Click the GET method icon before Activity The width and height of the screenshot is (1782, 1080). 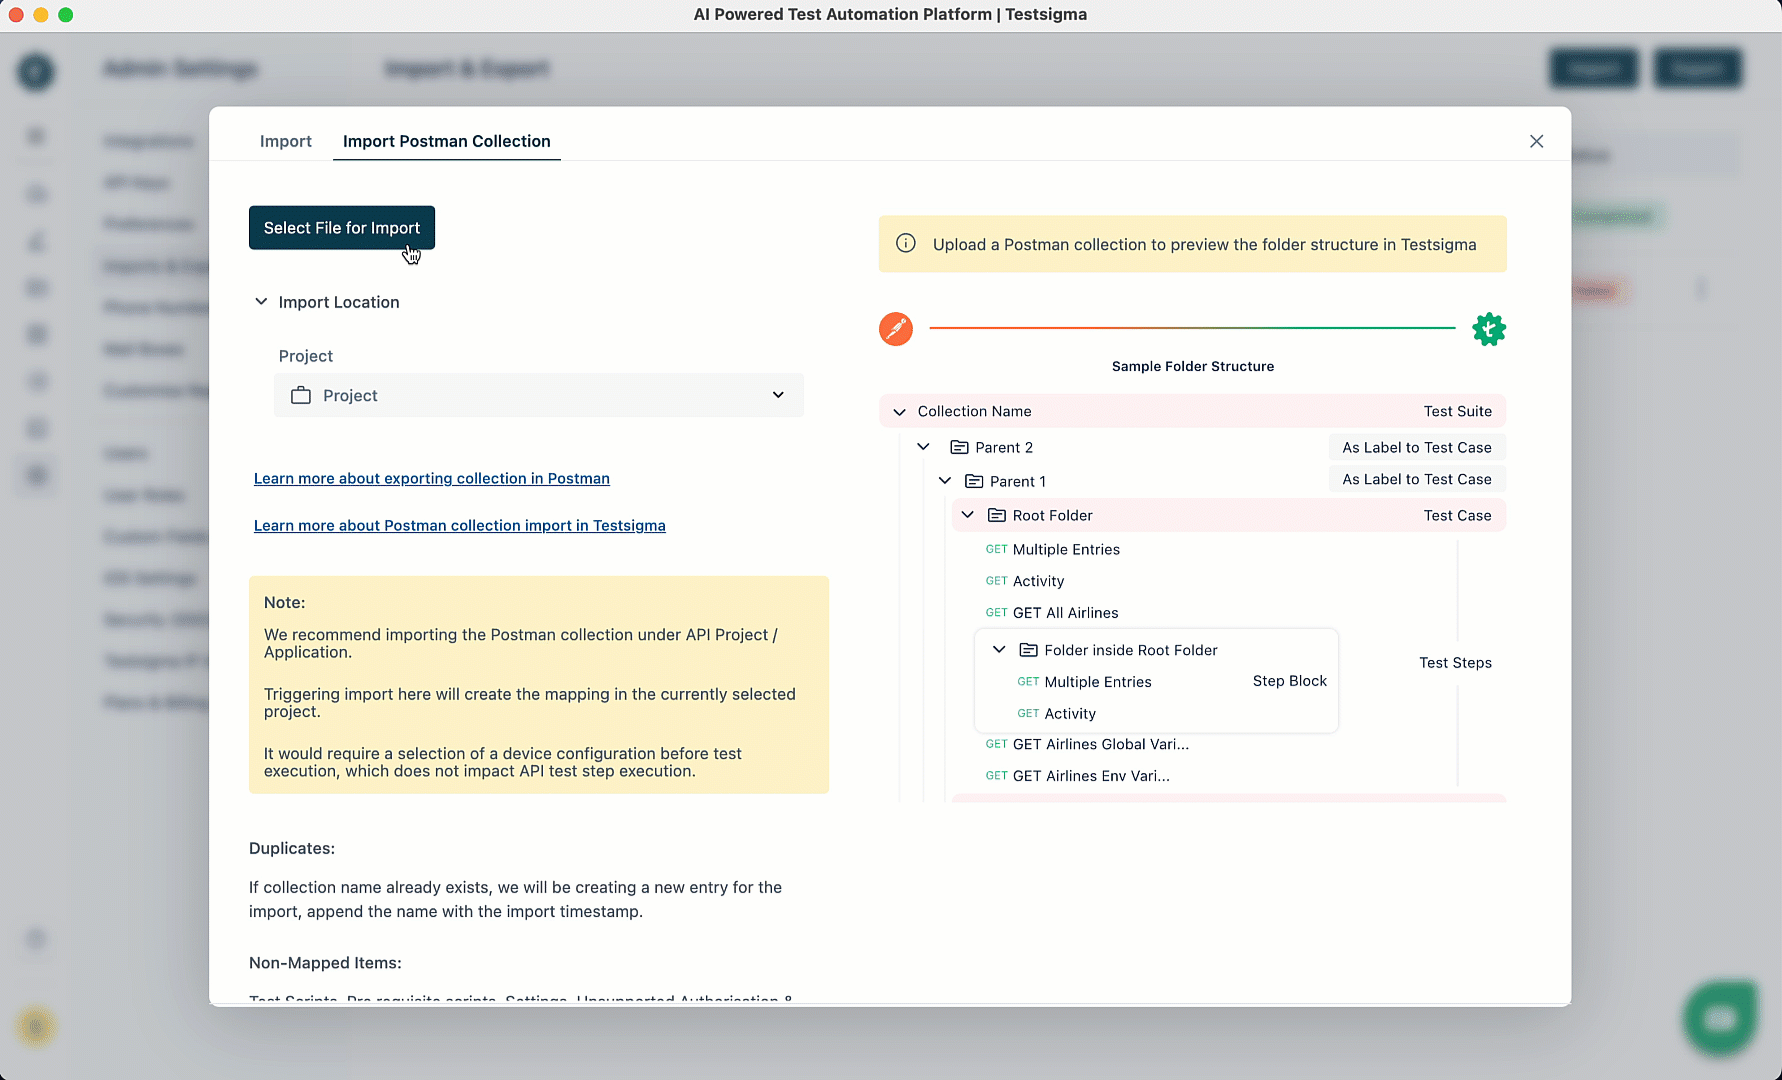(995, 581)
